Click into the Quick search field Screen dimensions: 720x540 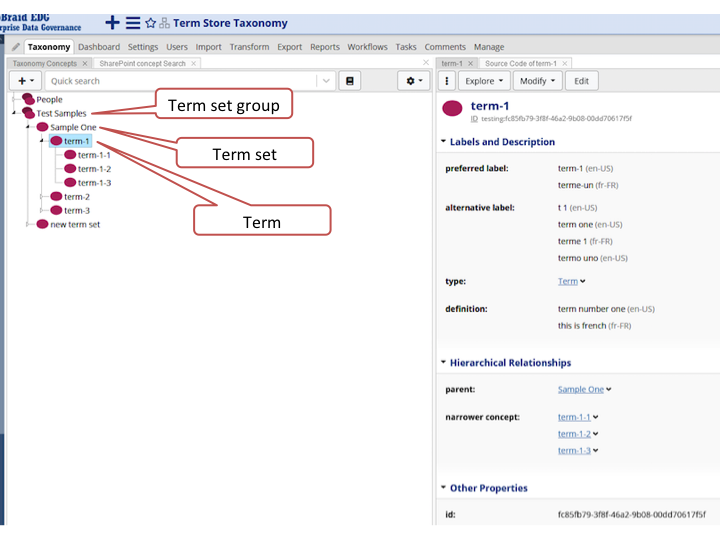pos(180,81)
